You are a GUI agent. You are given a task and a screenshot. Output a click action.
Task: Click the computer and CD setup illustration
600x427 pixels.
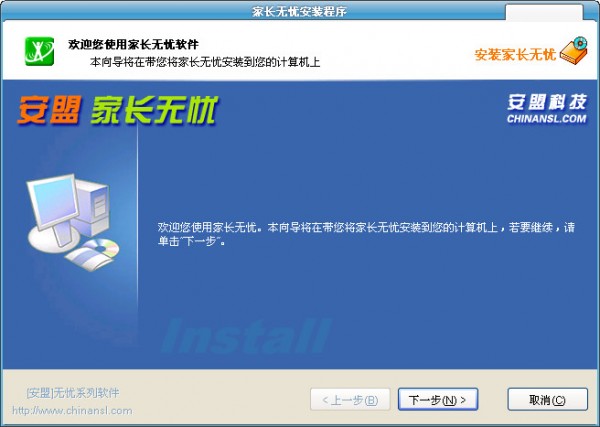[73, 223]
